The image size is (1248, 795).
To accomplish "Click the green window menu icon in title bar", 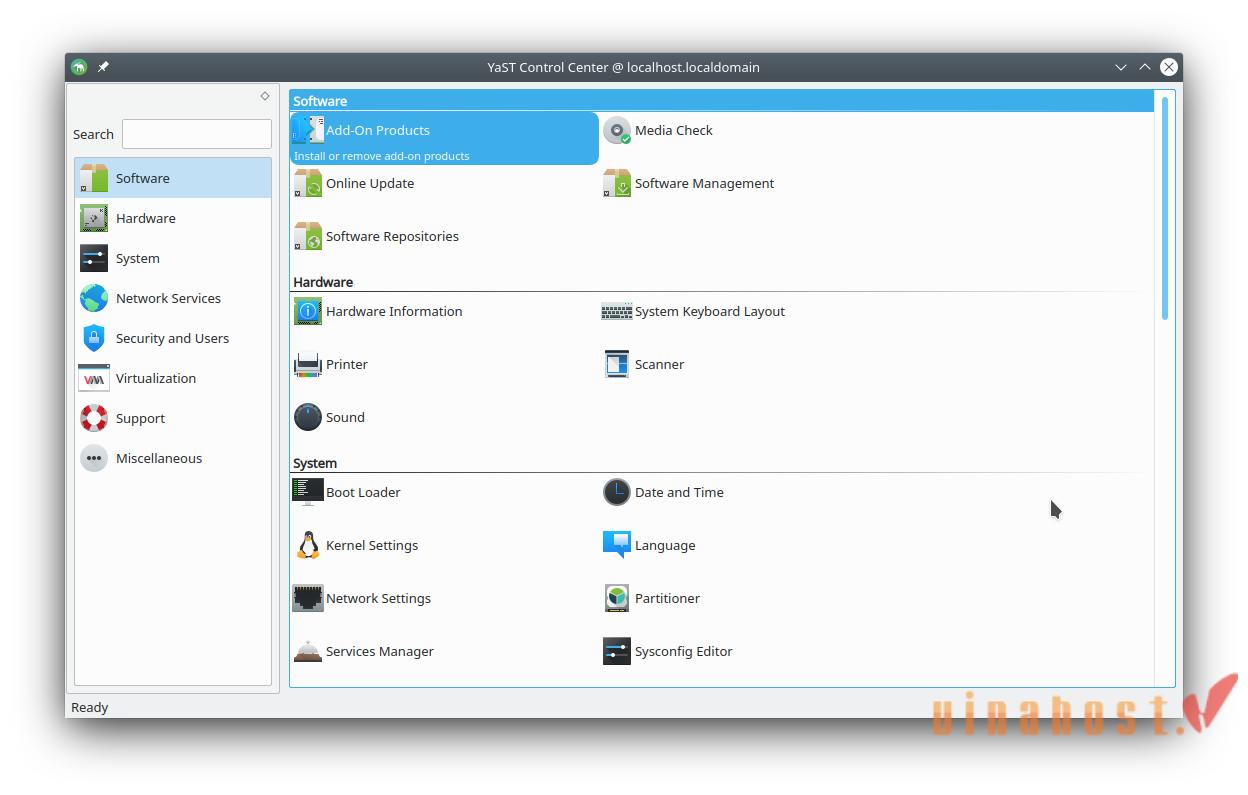I will [79, 67].
